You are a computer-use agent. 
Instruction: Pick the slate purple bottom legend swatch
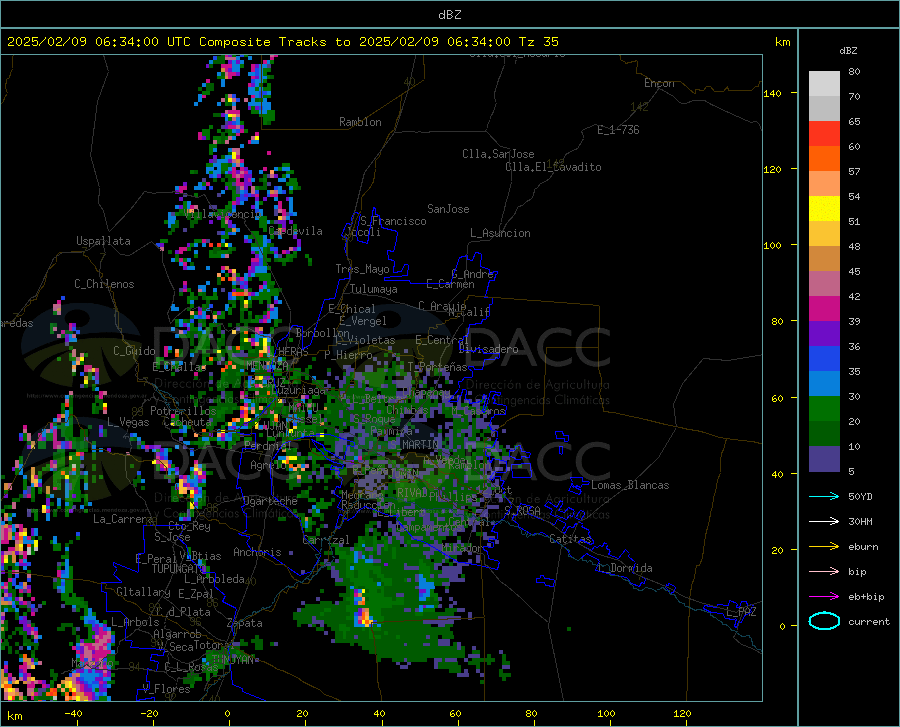tap(824, 459)
